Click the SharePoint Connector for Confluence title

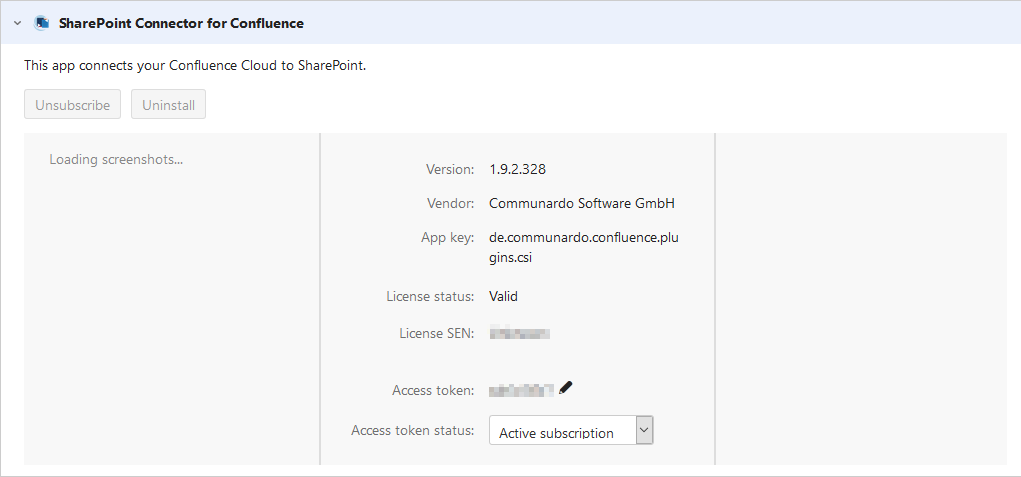coord(181,22)
